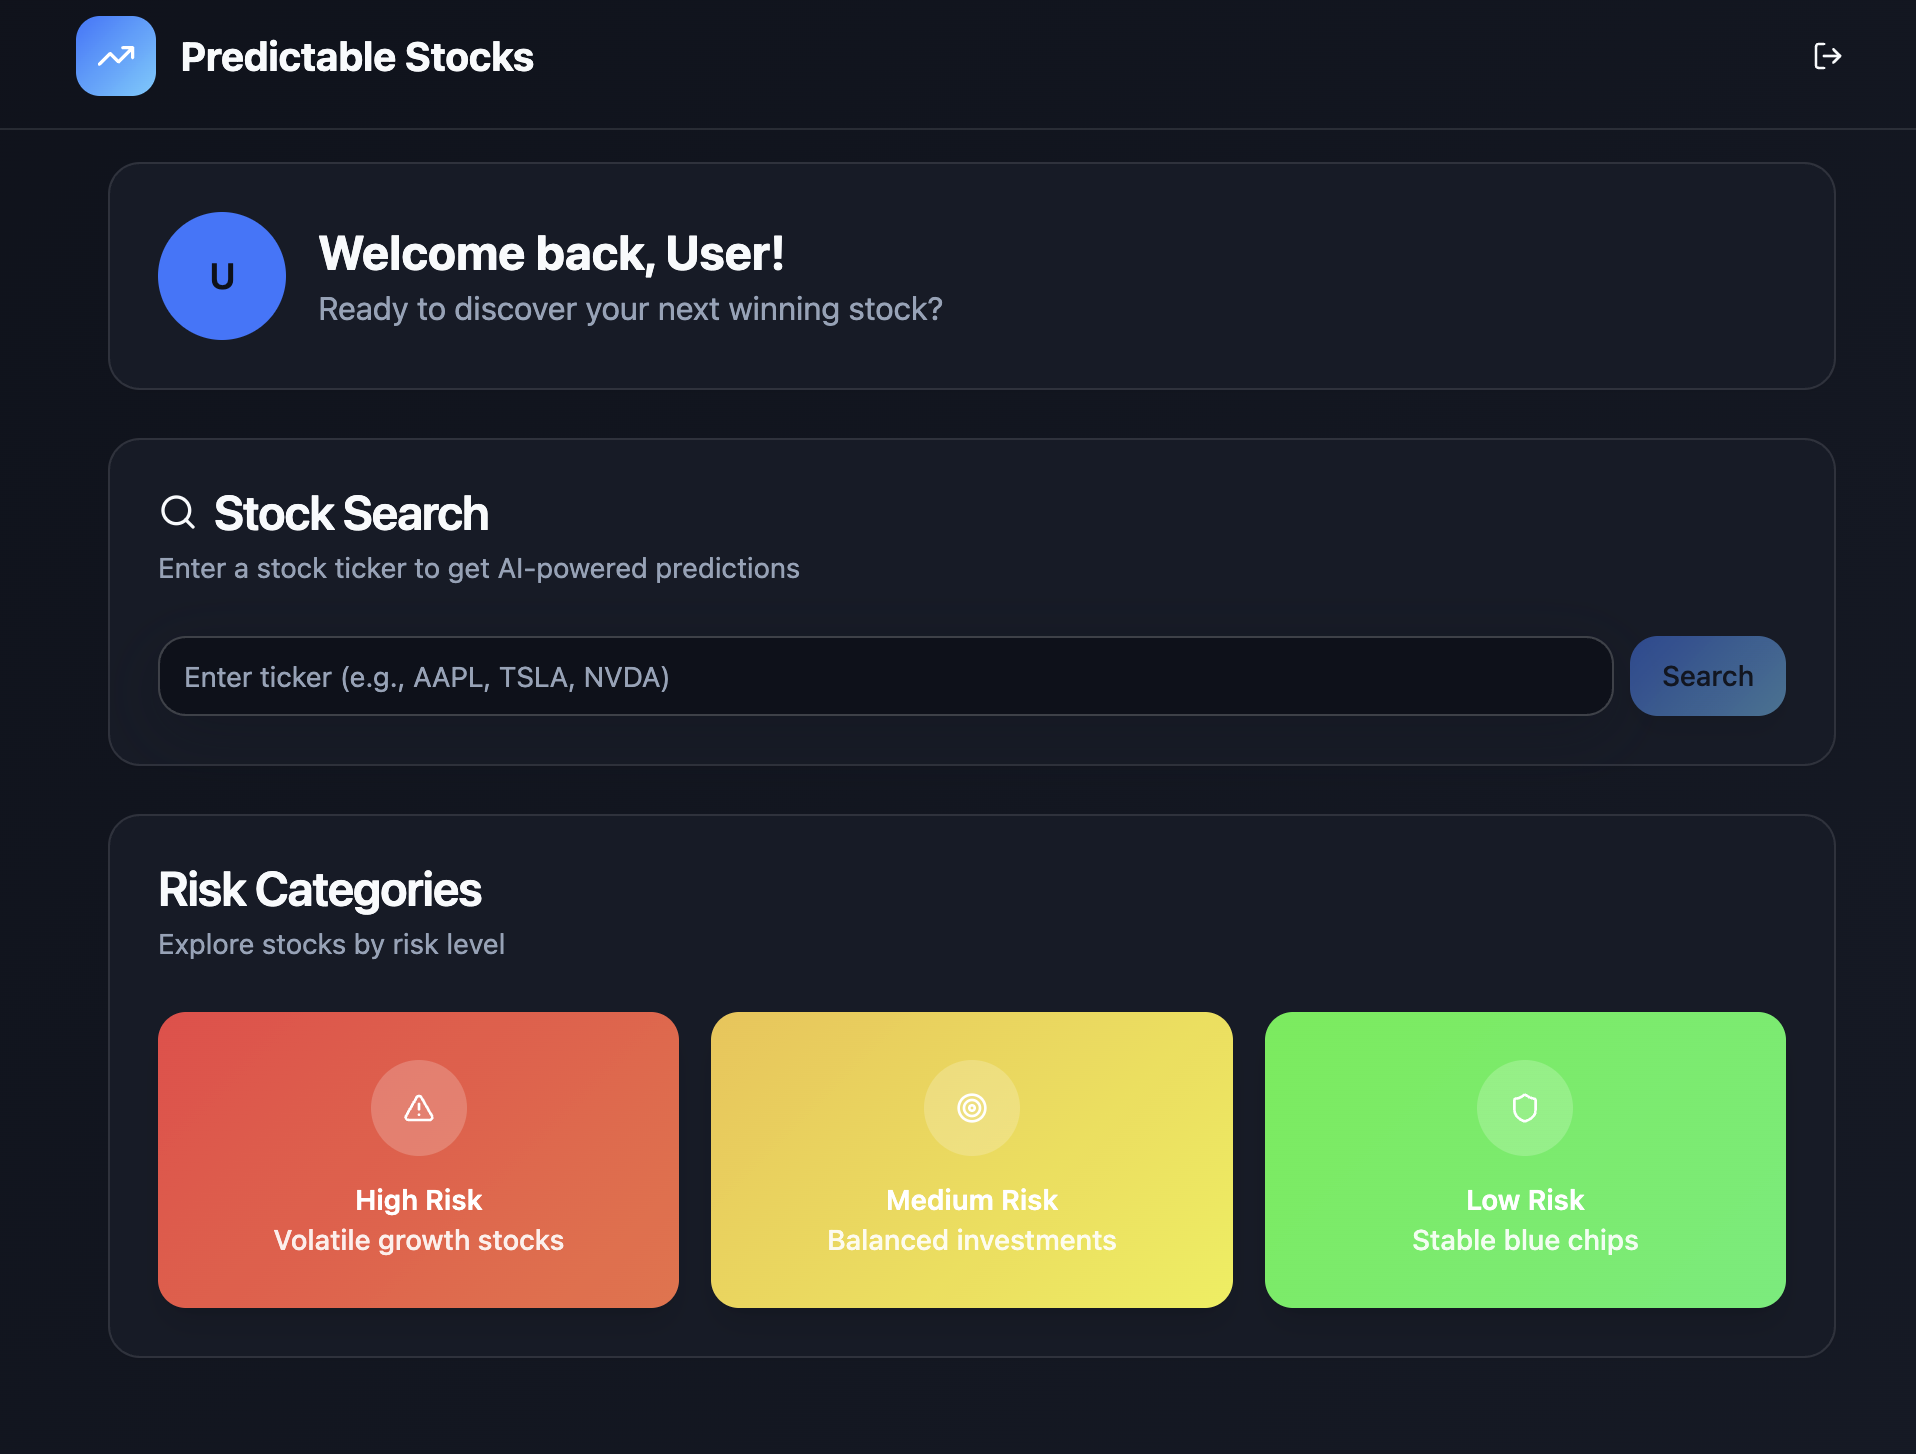
Task: Click the Explore stocks by risk level subtitle
Action: click(x=332, y=945)
